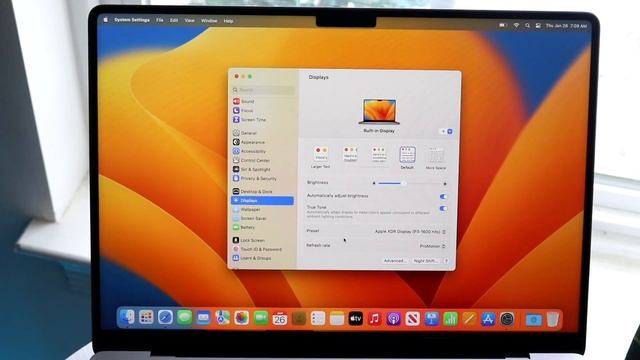
Task: Open the Notes app in Dock
Action: [x=337, y=318]
